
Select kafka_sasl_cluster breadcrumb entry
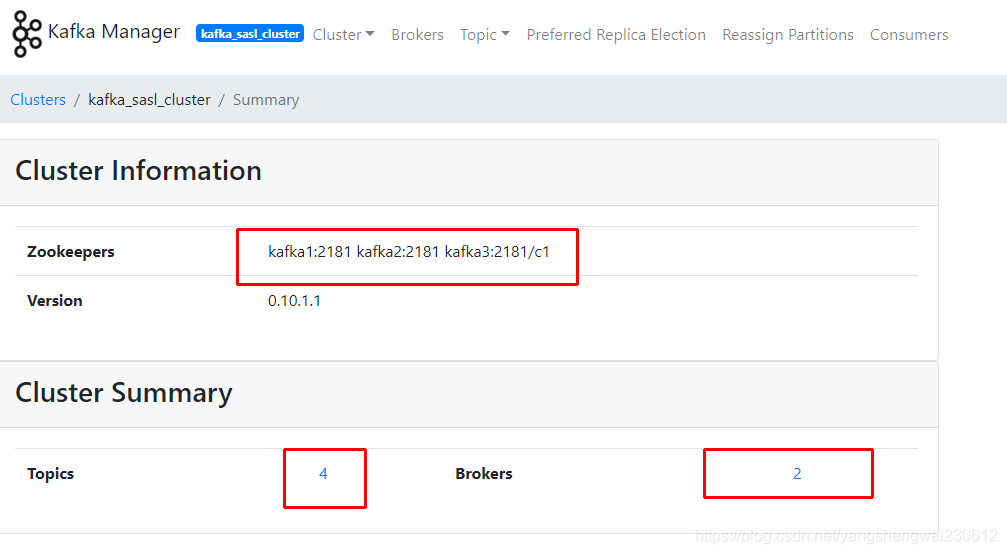click(149, 100)
